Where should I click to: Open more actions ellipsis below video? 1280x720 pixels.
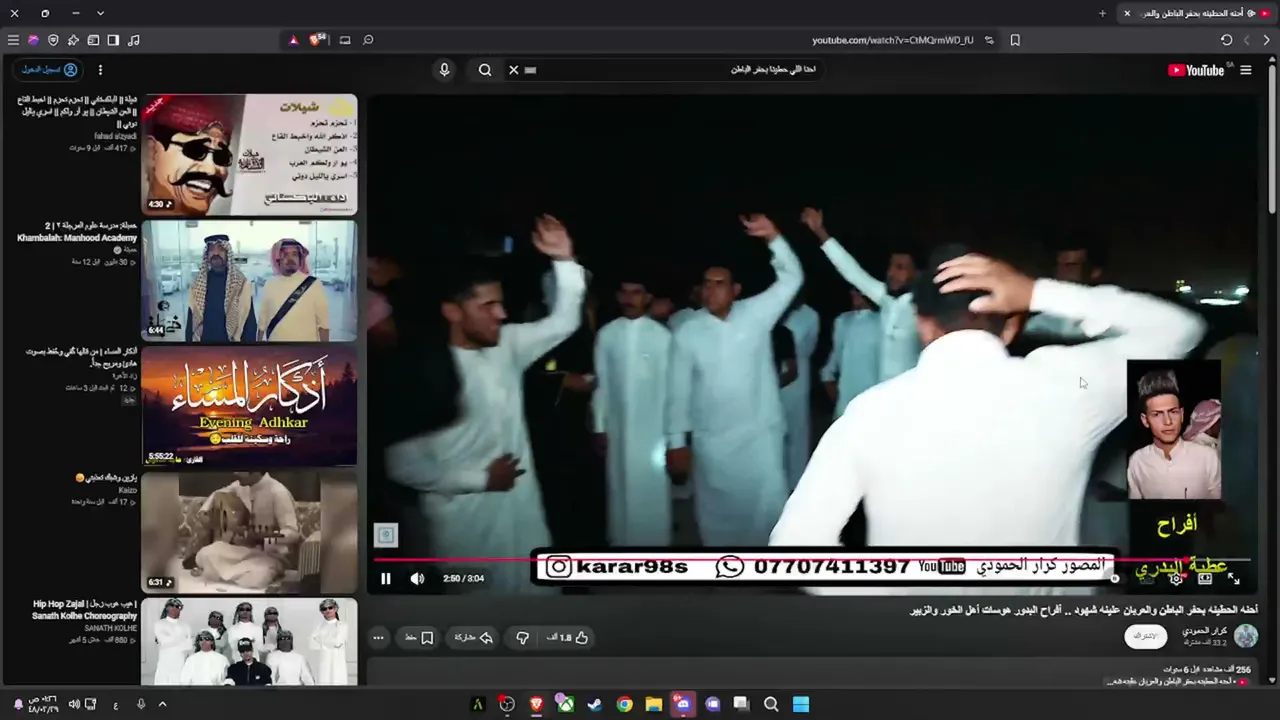click(378, 637)
